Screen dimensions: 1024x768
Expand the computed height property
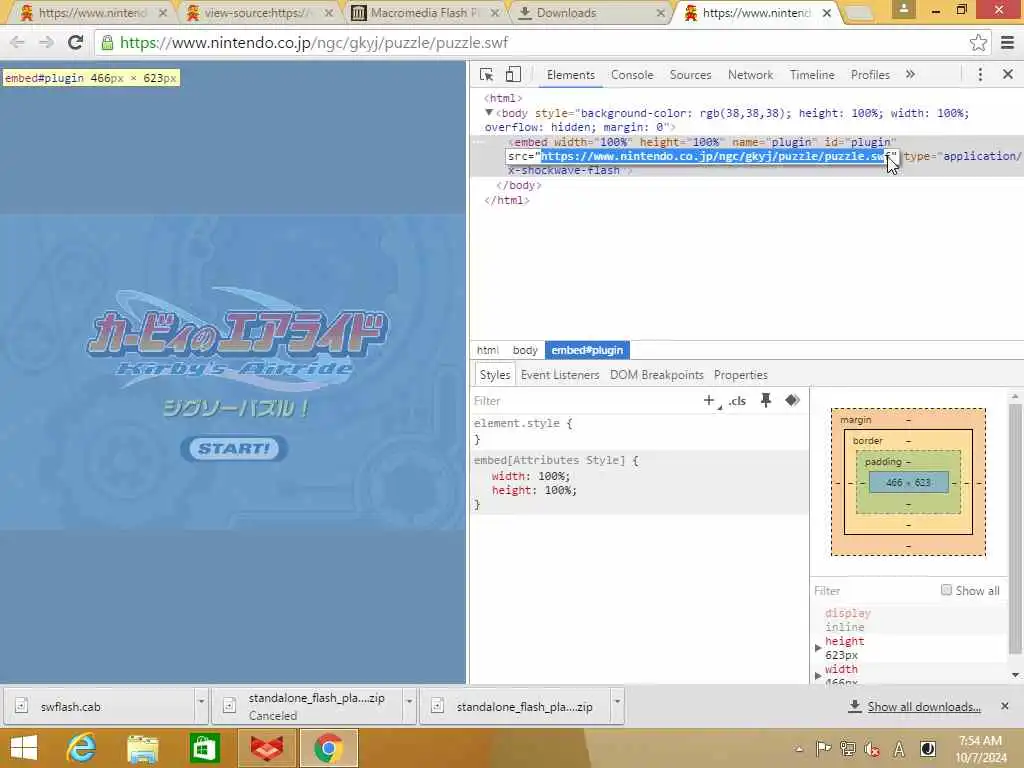[x=818, y=648]
